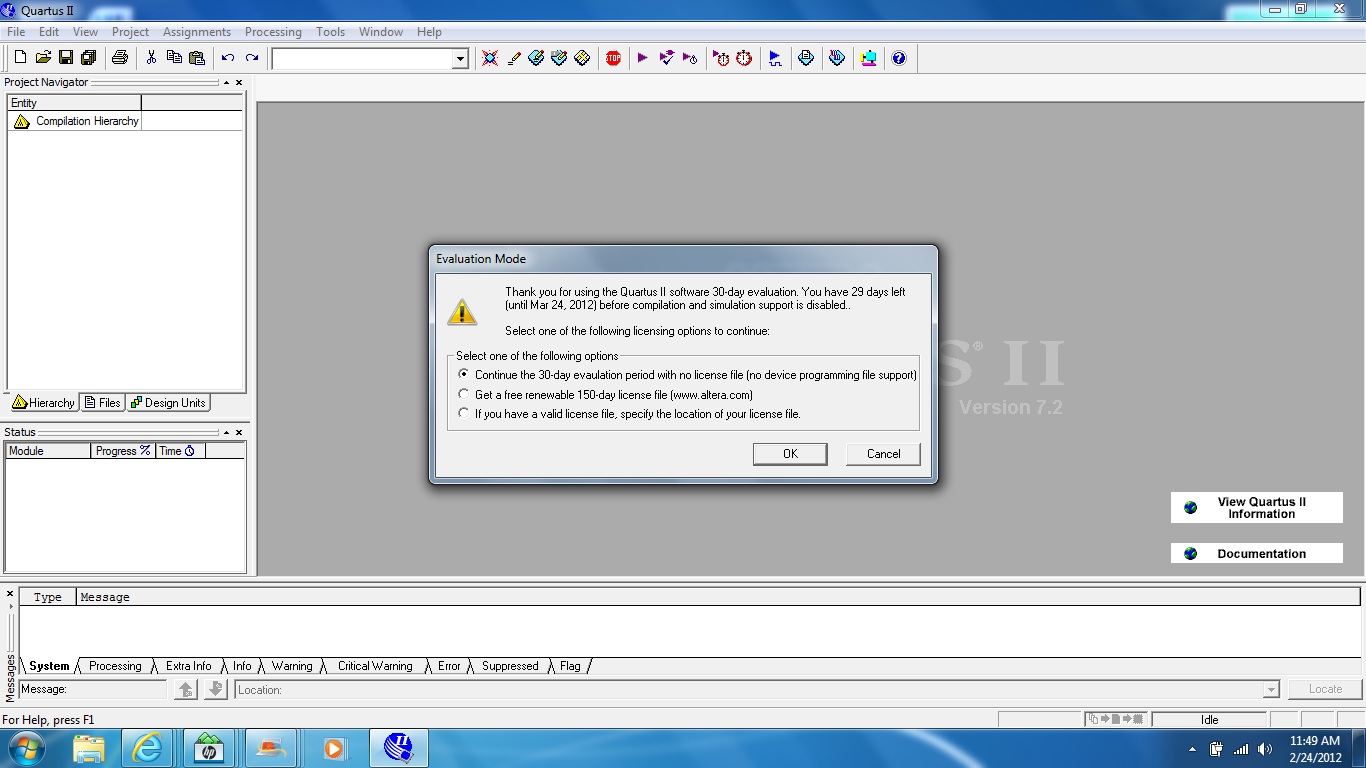
Task: Click the red and blue crossed pins icon
Action: [490, 58]
